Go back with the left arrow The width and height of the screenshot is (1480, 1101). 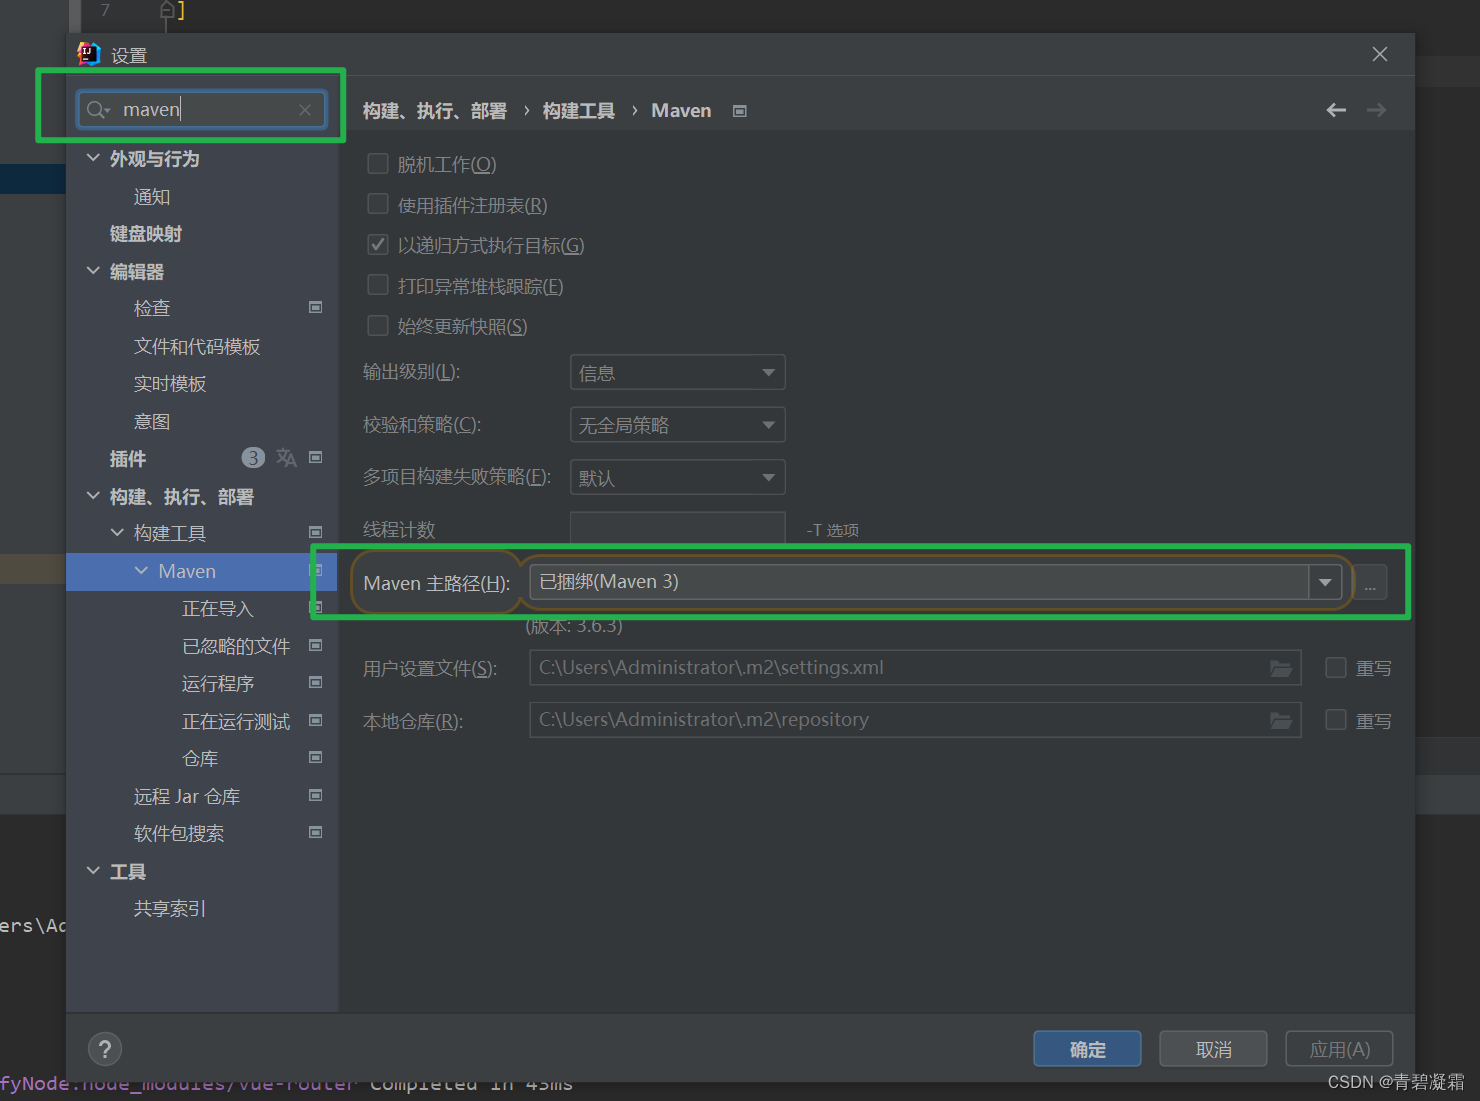pyautogui.click(x=1336, y=110)
